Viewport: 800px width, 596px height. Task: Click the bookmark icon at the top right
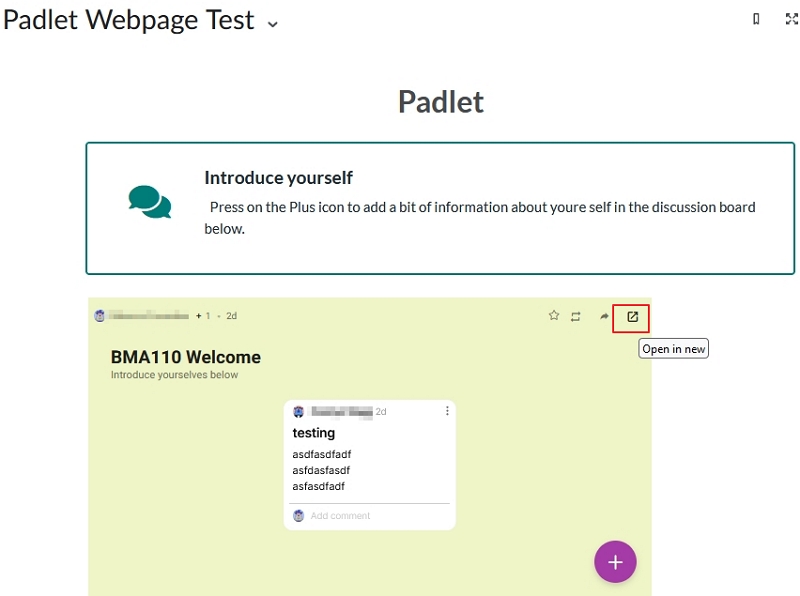(x=756, y=19)
